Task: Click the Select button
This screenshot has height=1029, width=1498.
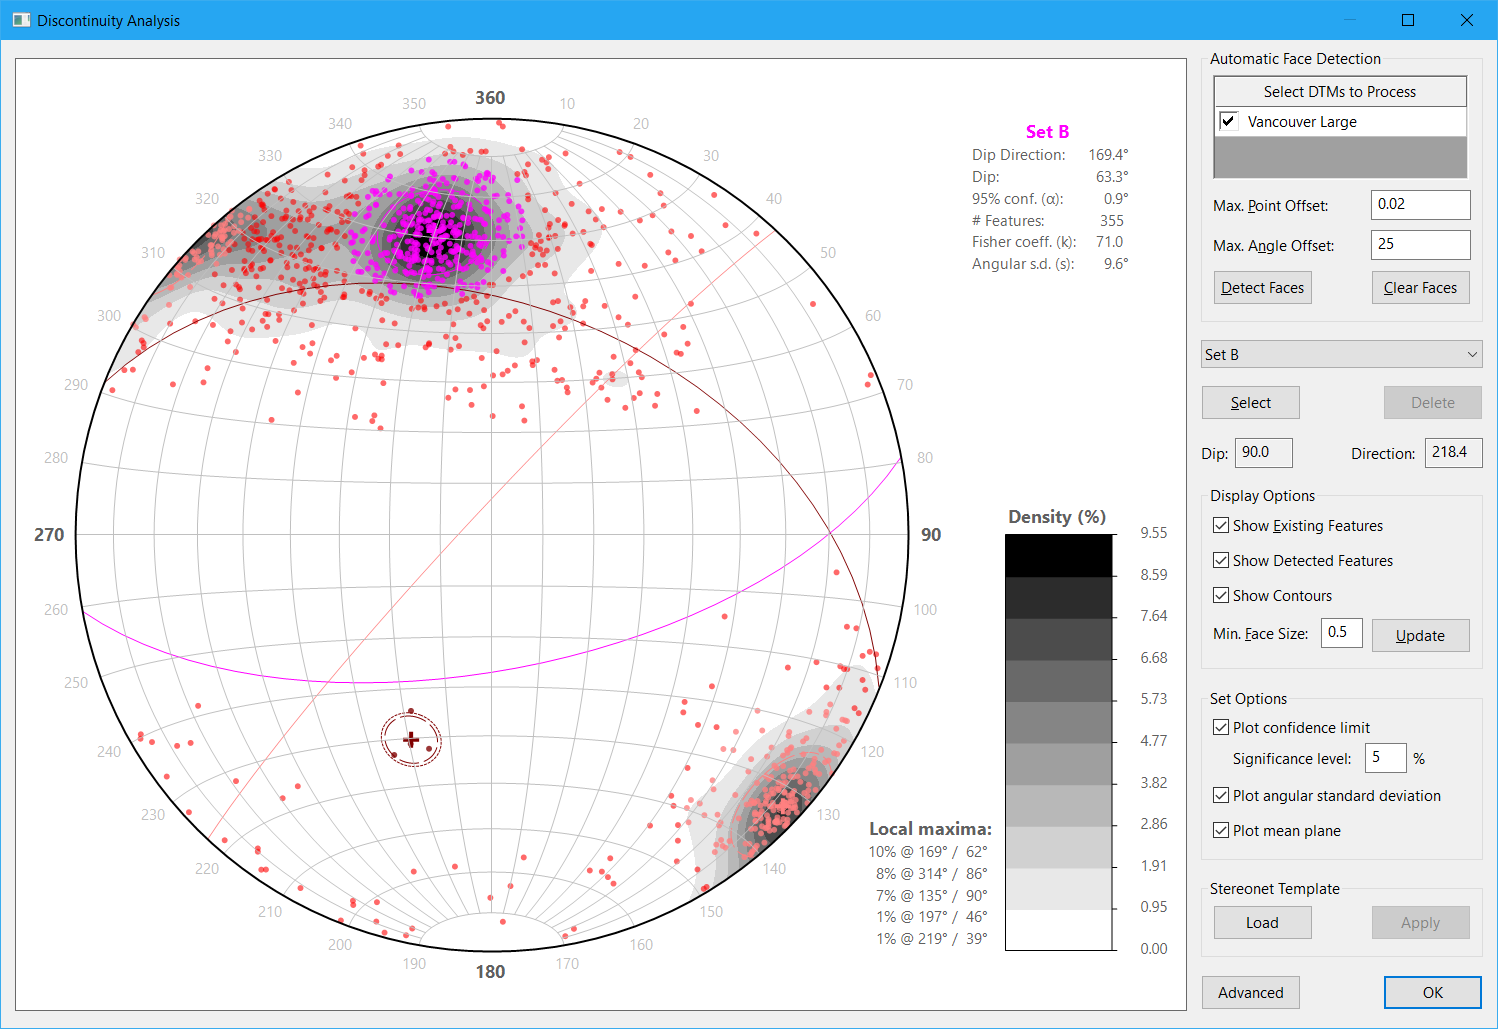Action: click(x=1250, y=402)
